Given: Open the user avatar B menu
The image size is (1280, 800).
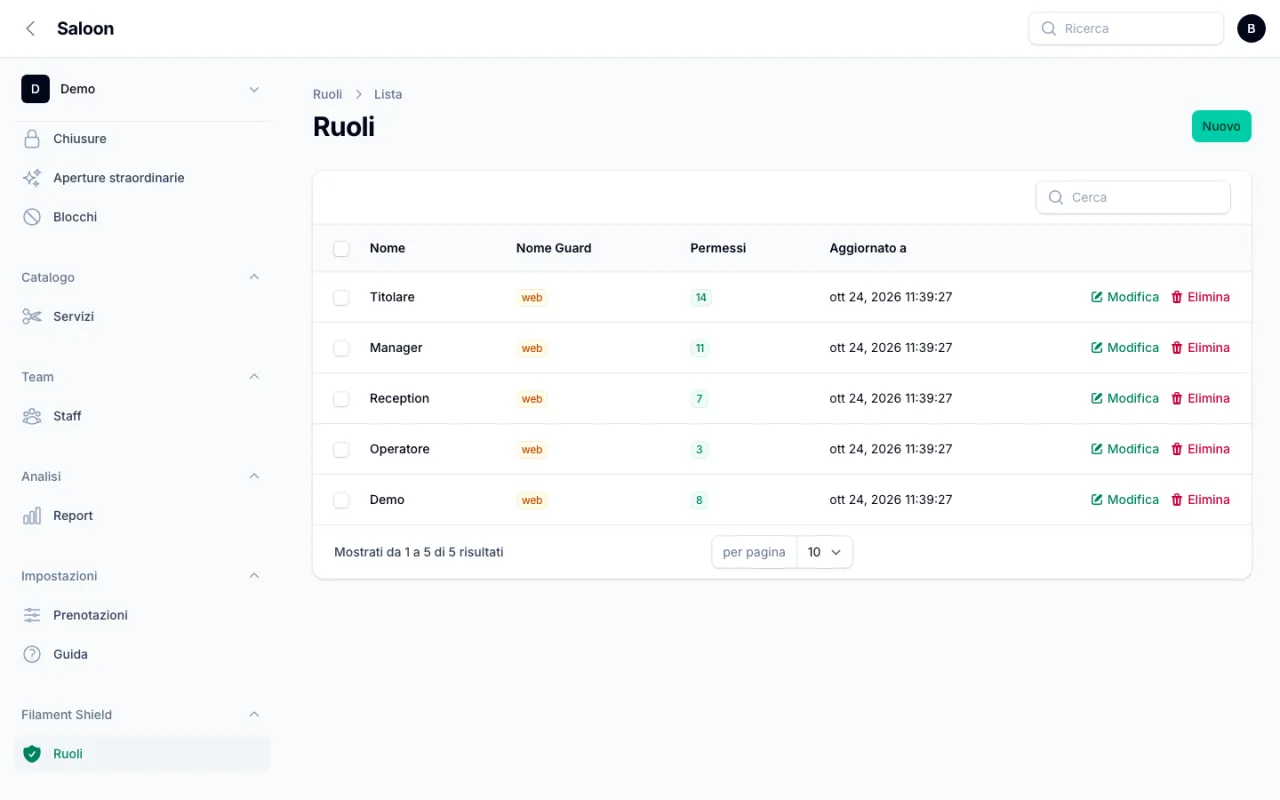Looking at the screenshot, I should pos(1251,29).
